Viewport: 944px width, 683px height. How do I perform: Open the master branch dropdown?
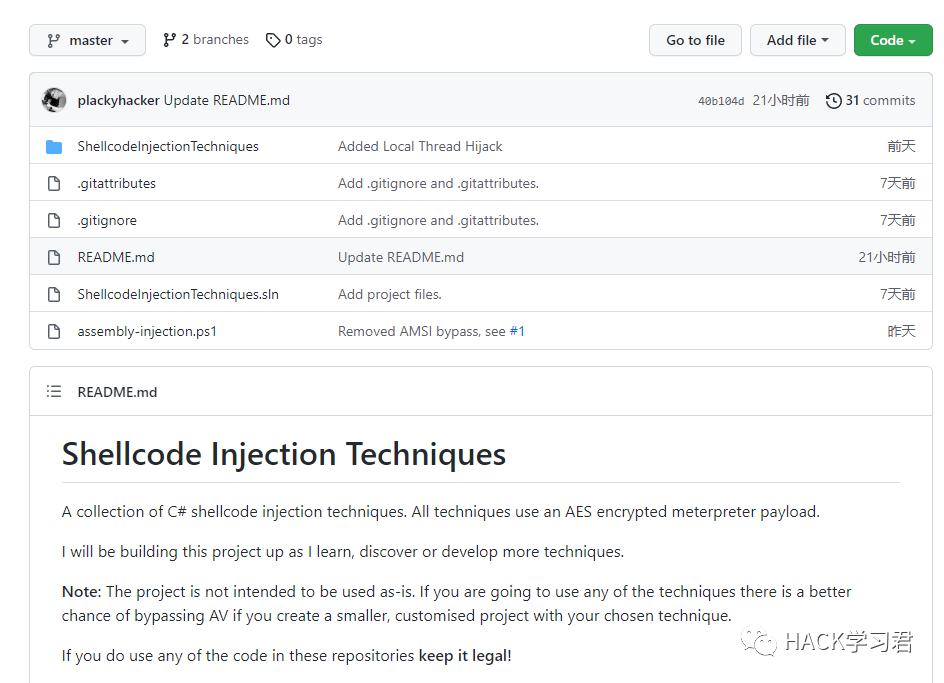[x=87, y=41]
